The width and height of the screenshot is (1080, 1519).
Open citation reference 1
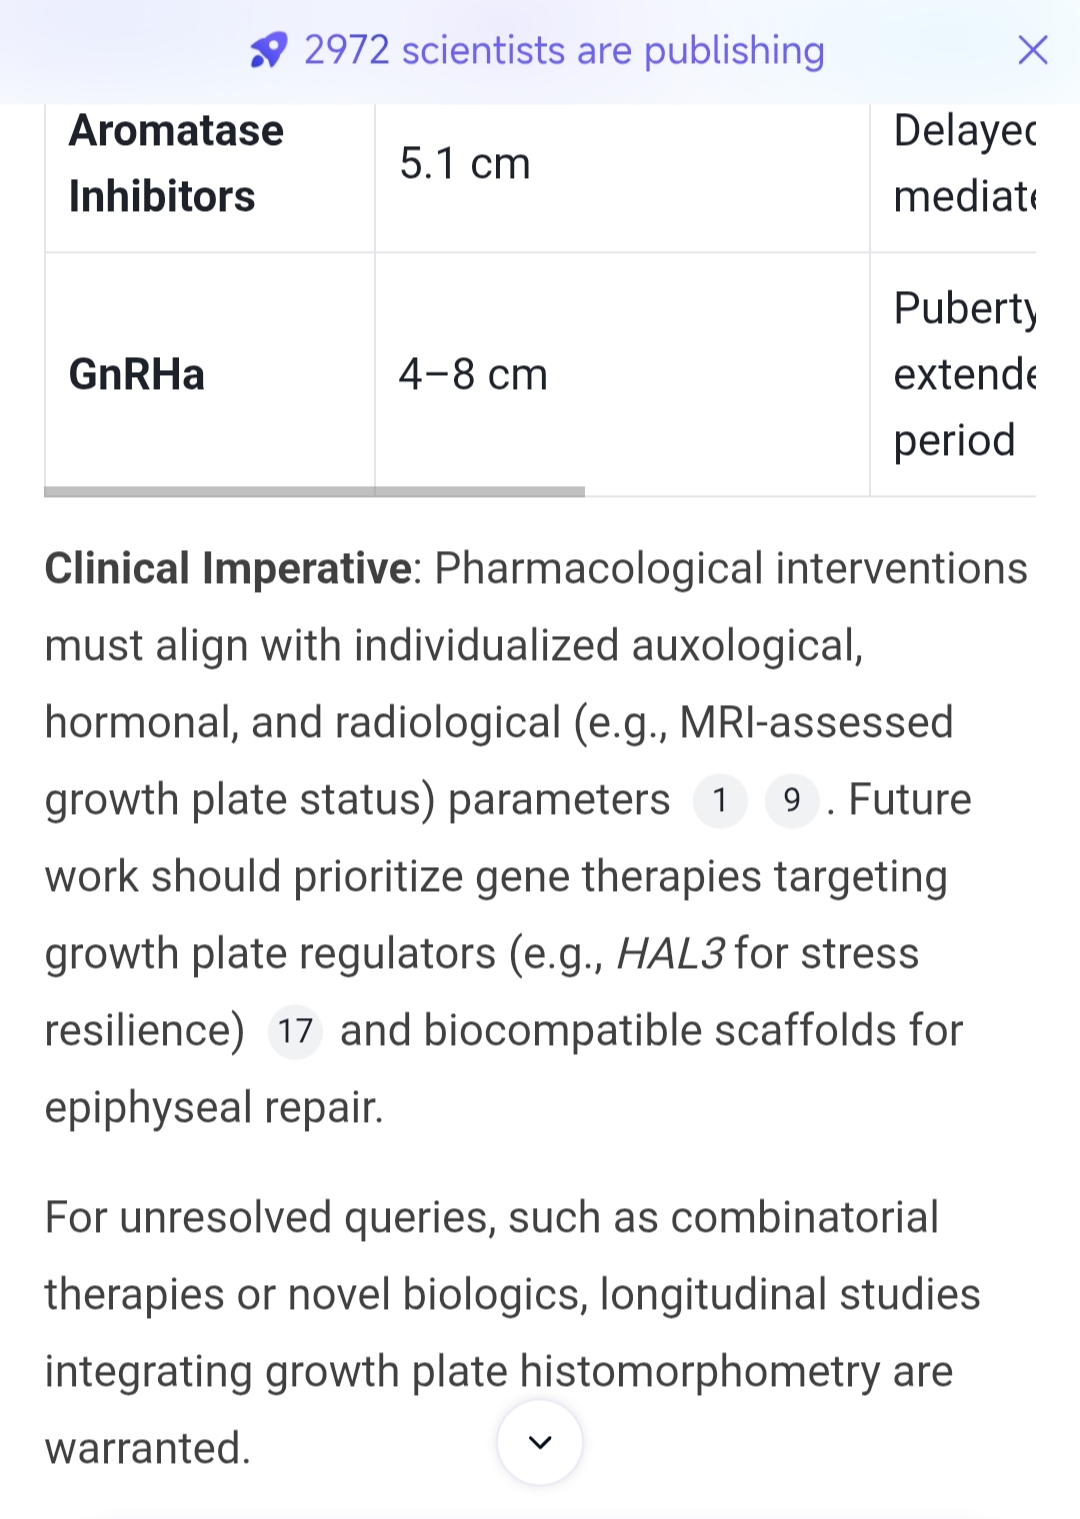click(x=719, y=800)
